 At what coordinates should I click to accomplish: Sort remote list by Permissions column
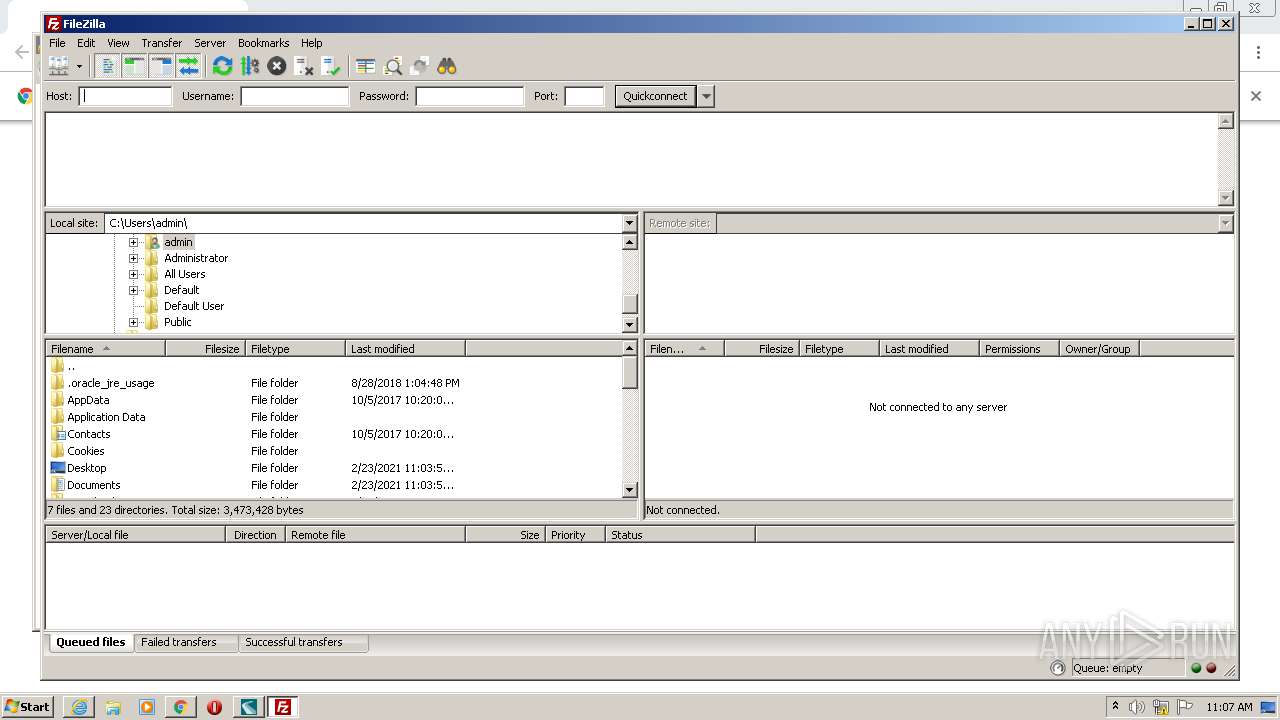tap(1019, 349)
